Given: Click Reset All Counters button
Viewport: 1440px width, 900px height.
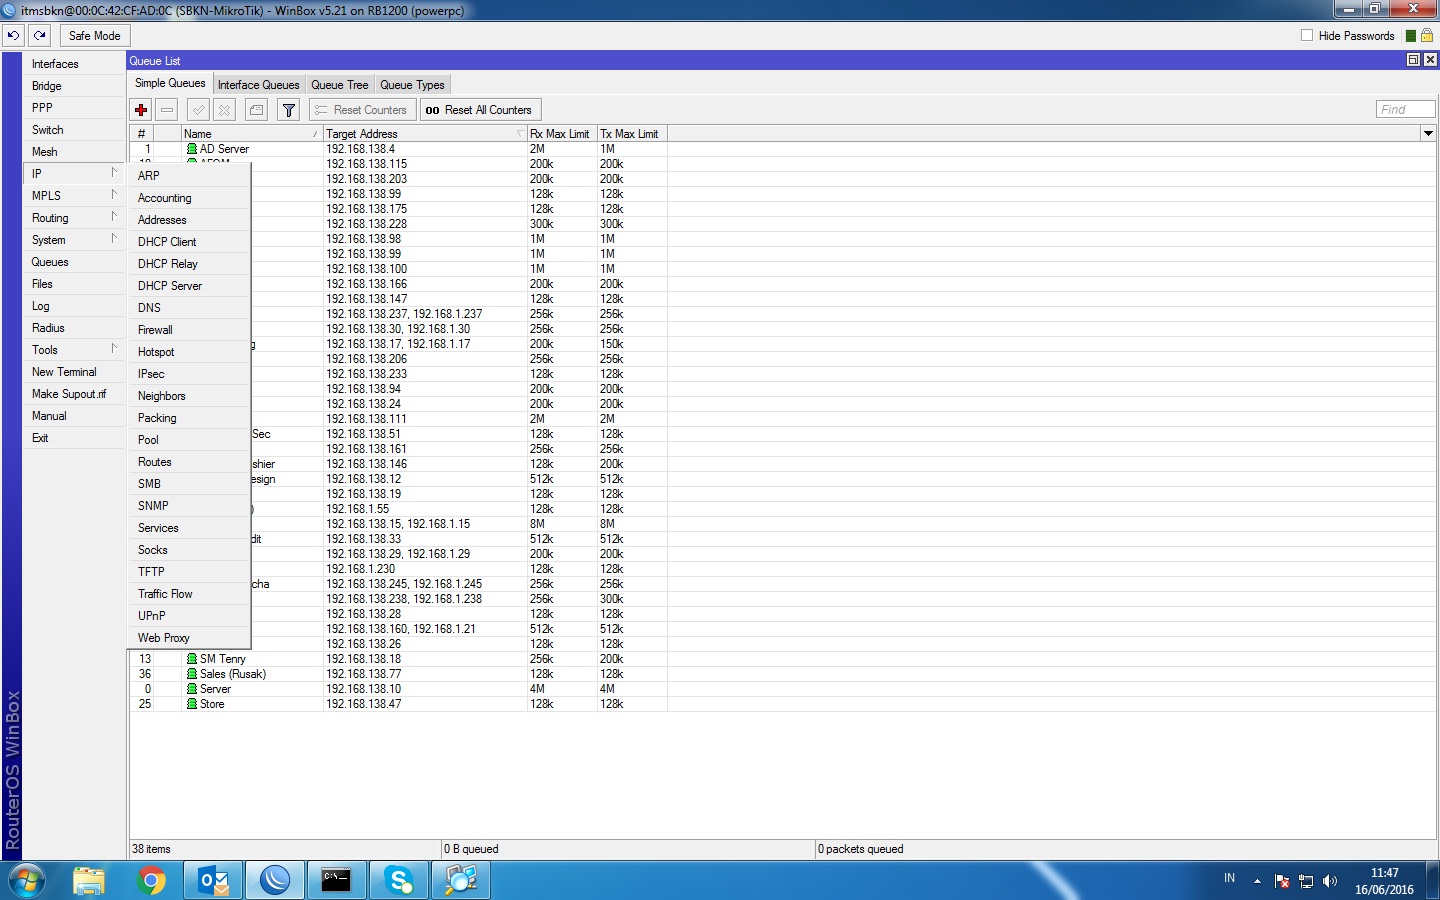Looking at the screenshot, I should click(479, 110).
